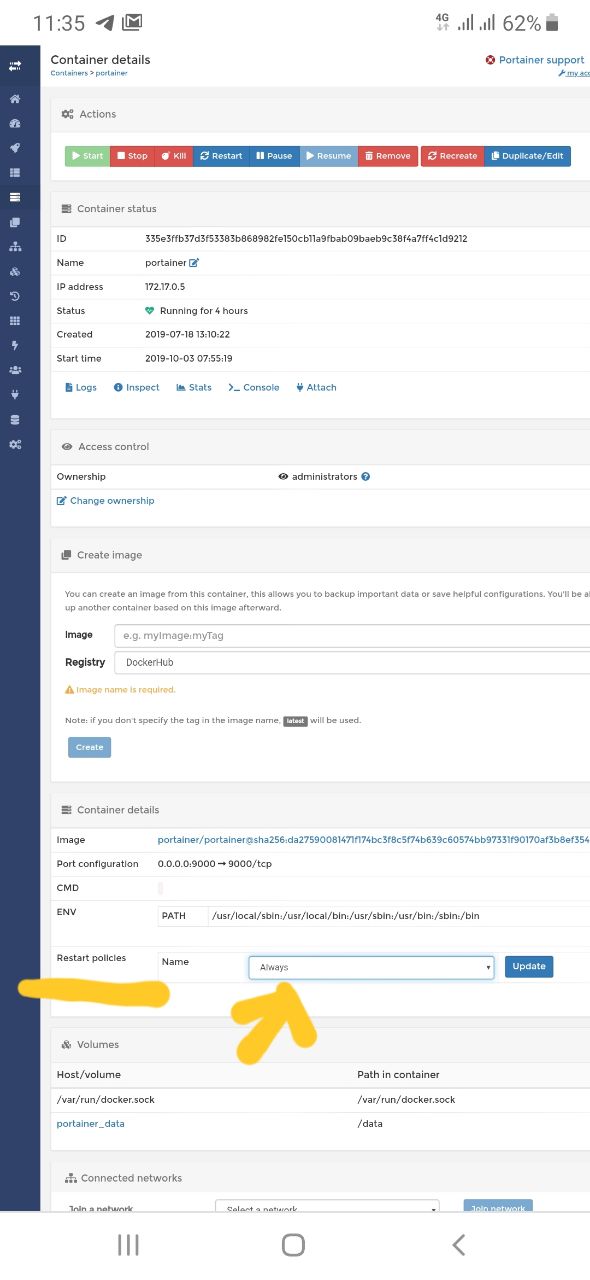Open Endpoints plug icon in sidebar
Screen dimensions: 590x1280
[x=15, y=394]
